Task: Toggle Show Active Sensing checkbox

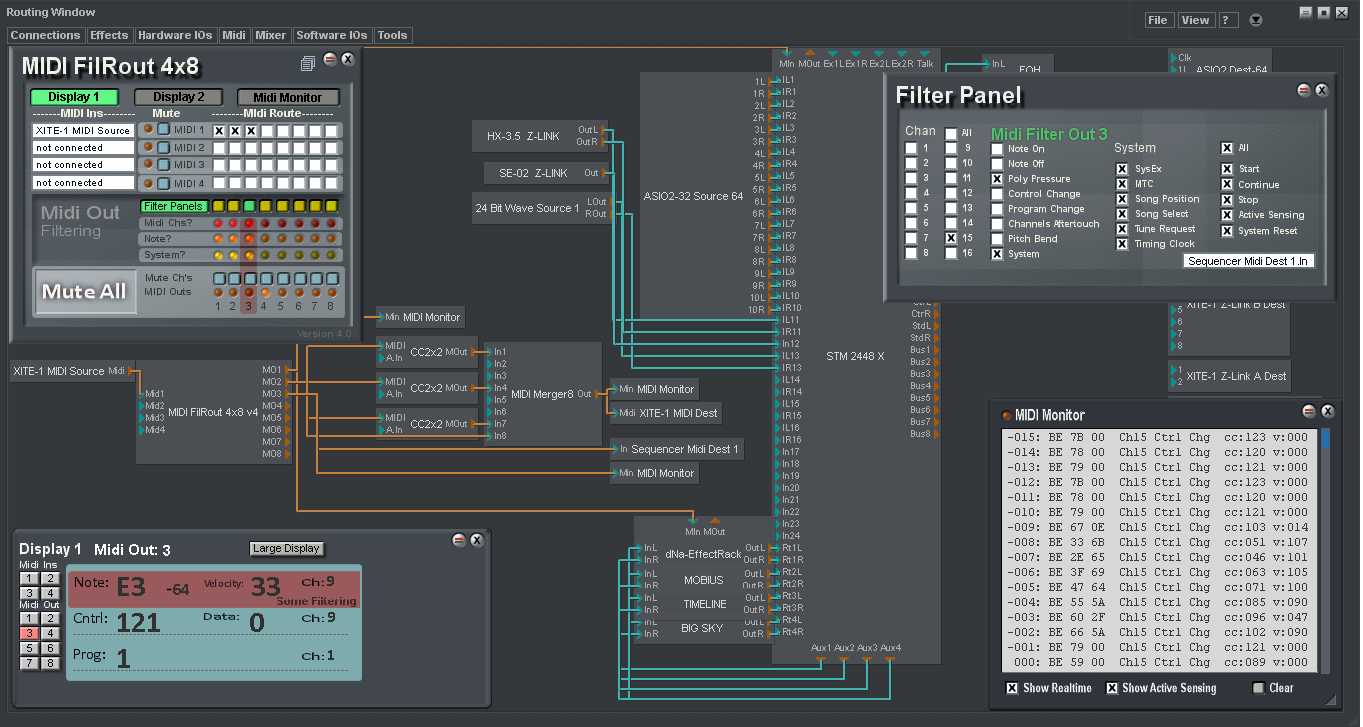Action: (1112, 688)
